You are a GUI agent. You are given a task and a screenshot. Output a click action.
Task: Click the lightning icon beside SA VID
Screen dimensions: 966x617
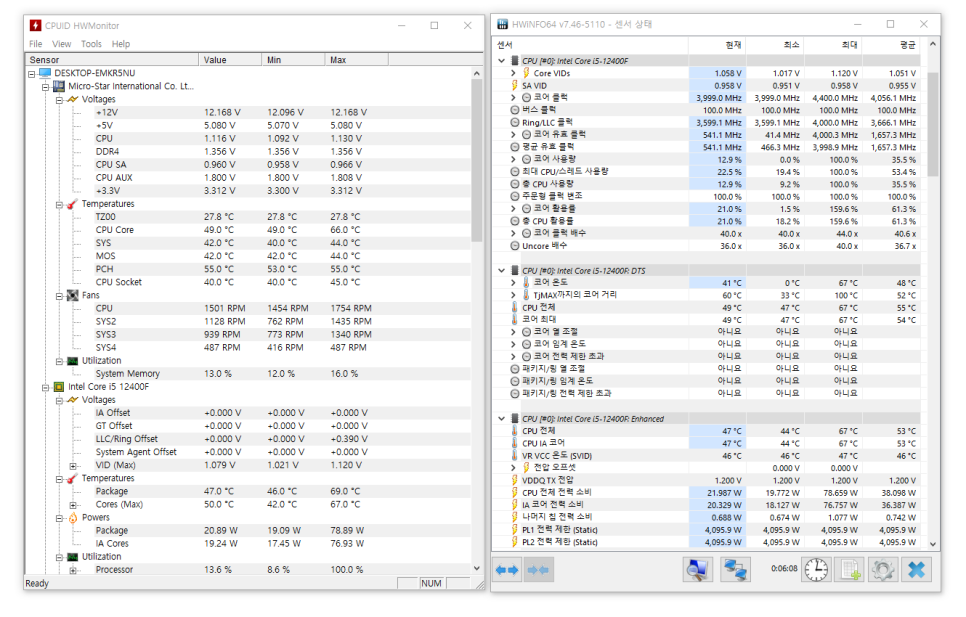click(x=514, y=86)
